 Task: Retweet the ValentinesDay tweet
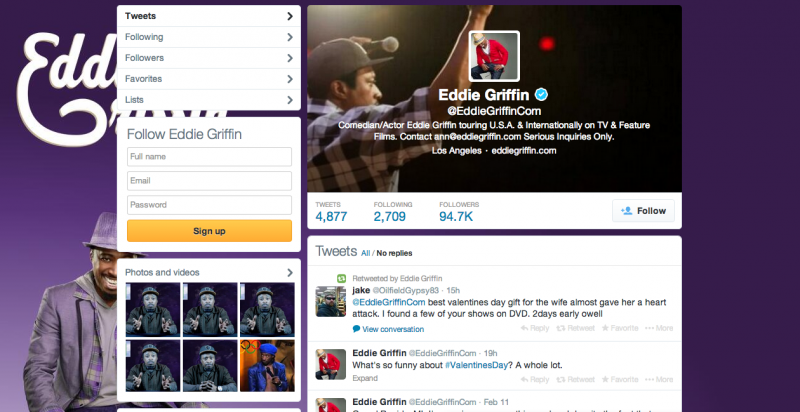tap(576, 379)
